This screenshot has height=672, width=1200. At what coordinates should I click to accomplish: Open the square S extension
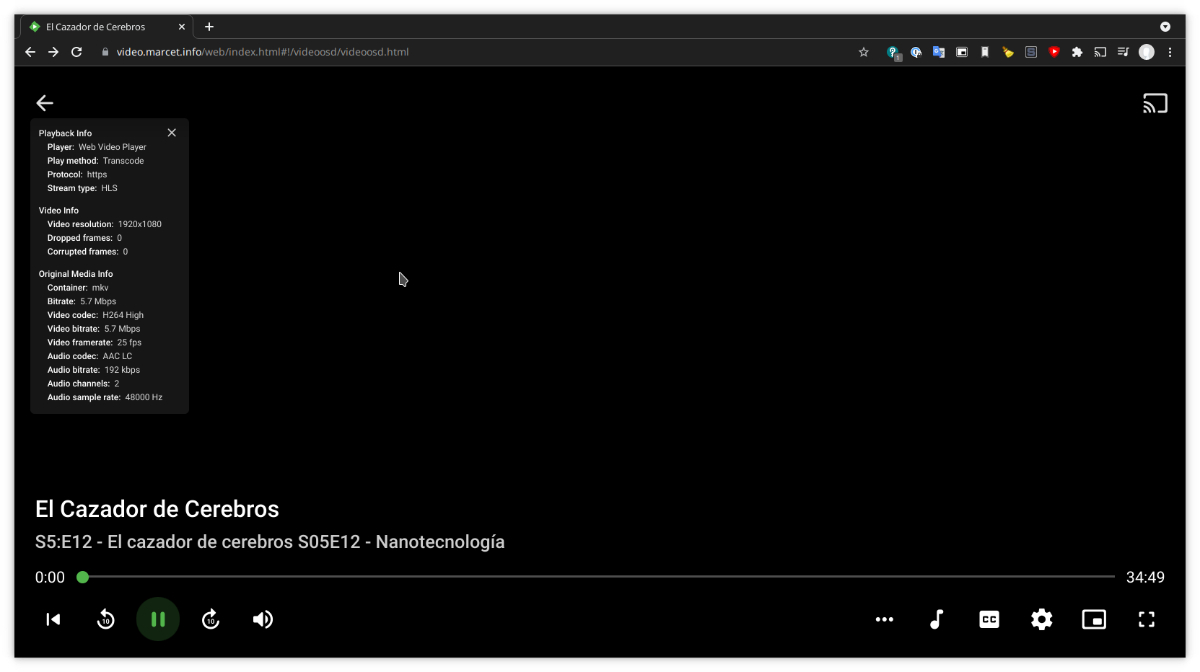pos(1031,52)
